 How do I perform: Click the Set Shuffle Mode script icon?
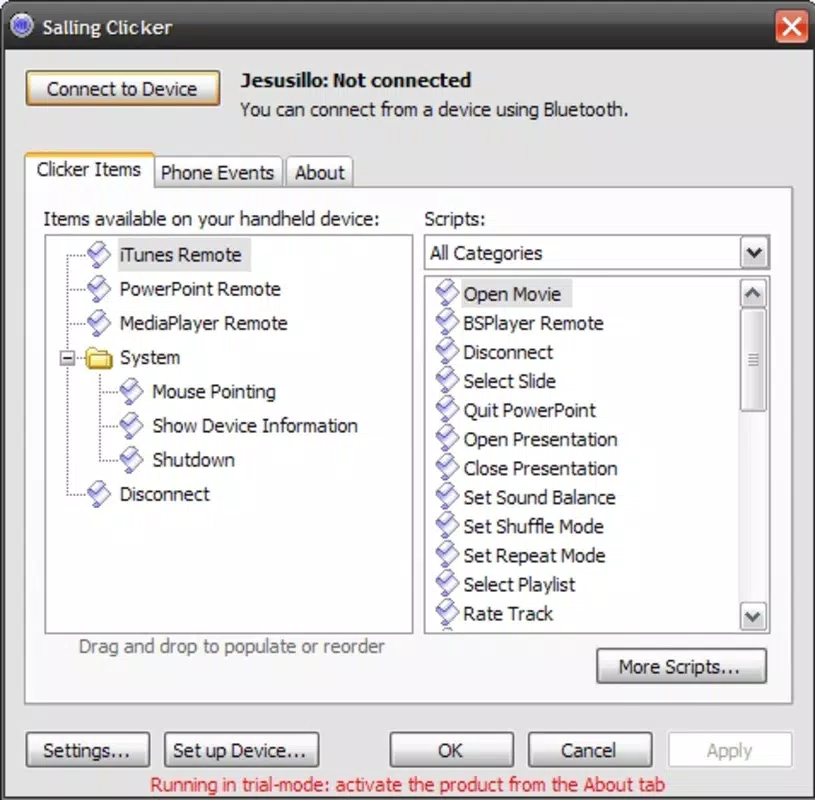[x=447, y=526]
